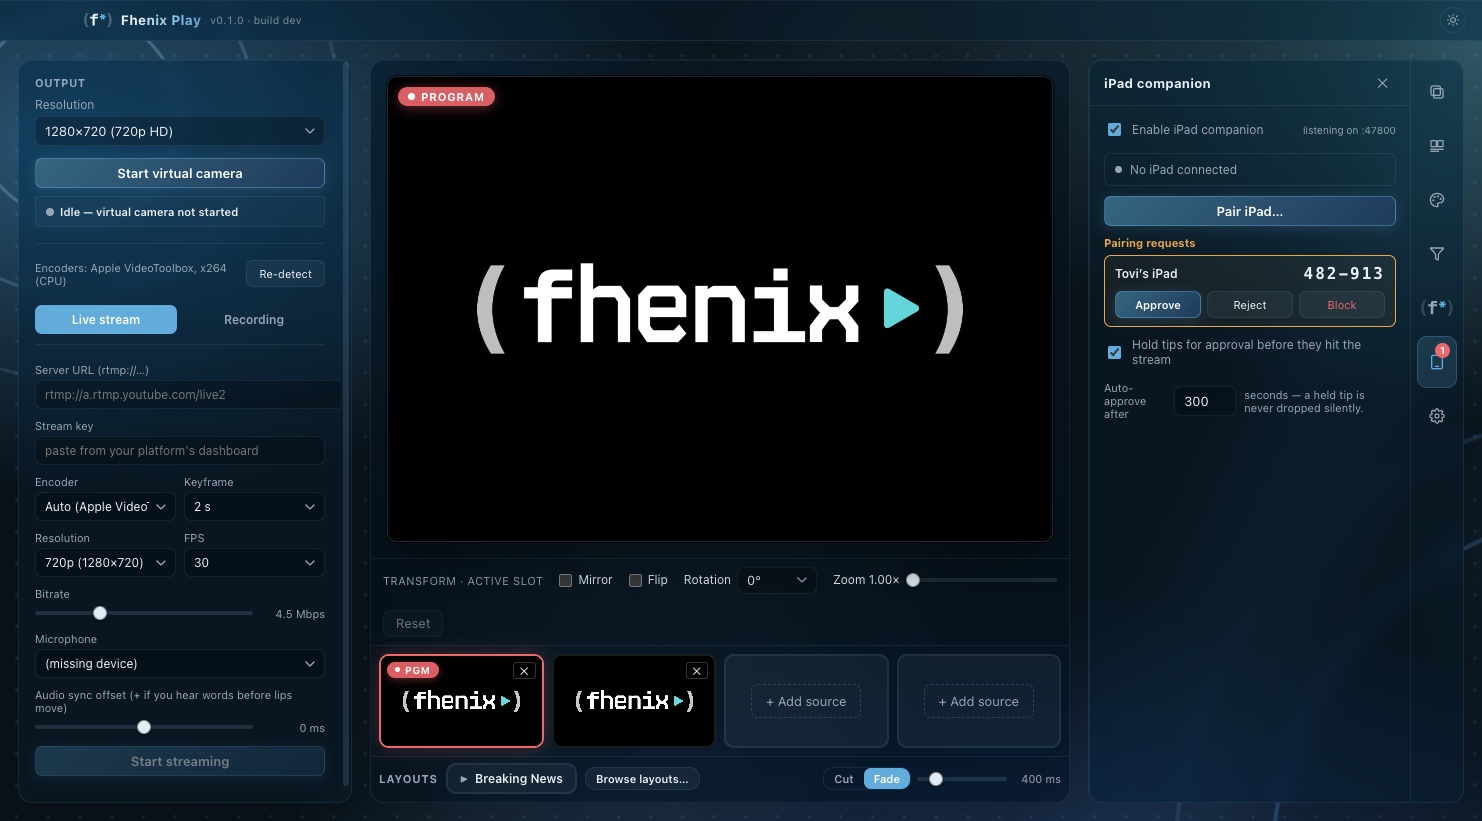This screenshot has height=821, width=1482.
Task: Reject Tovi's iPad pairing request
Action: (x=1250, y=305)
